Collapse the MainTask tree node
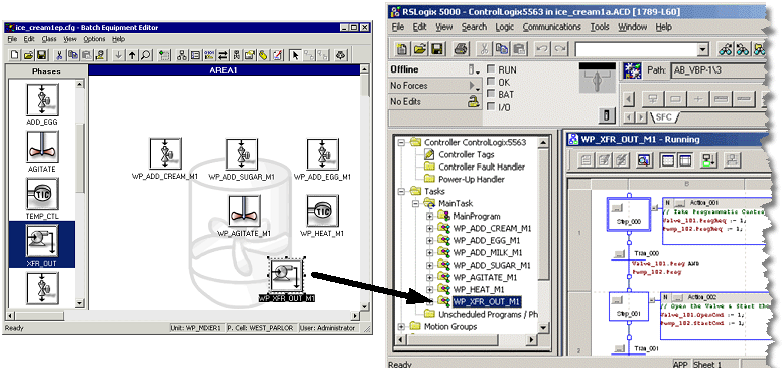This screenshot has height=368, width=782. click(x=415, y=203)
